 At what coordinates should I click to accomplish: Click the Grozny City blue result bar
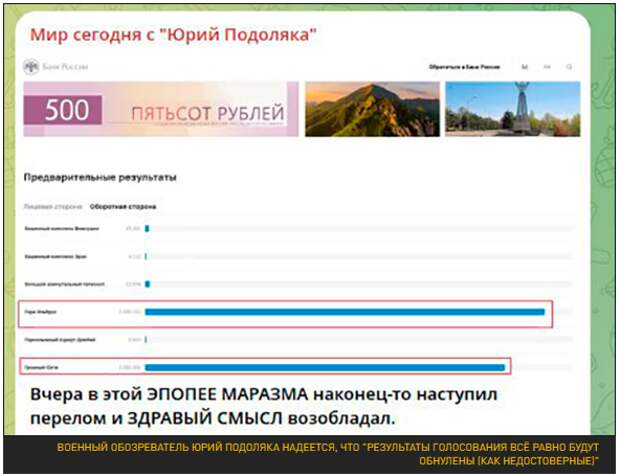coord(324,367)
